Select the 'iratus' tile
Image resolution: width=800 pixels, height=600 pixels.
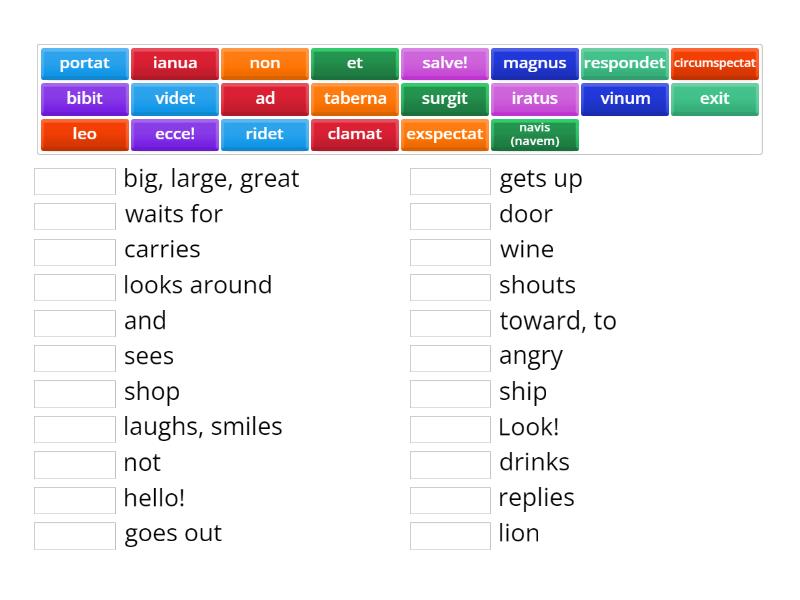tap(535, 98)
